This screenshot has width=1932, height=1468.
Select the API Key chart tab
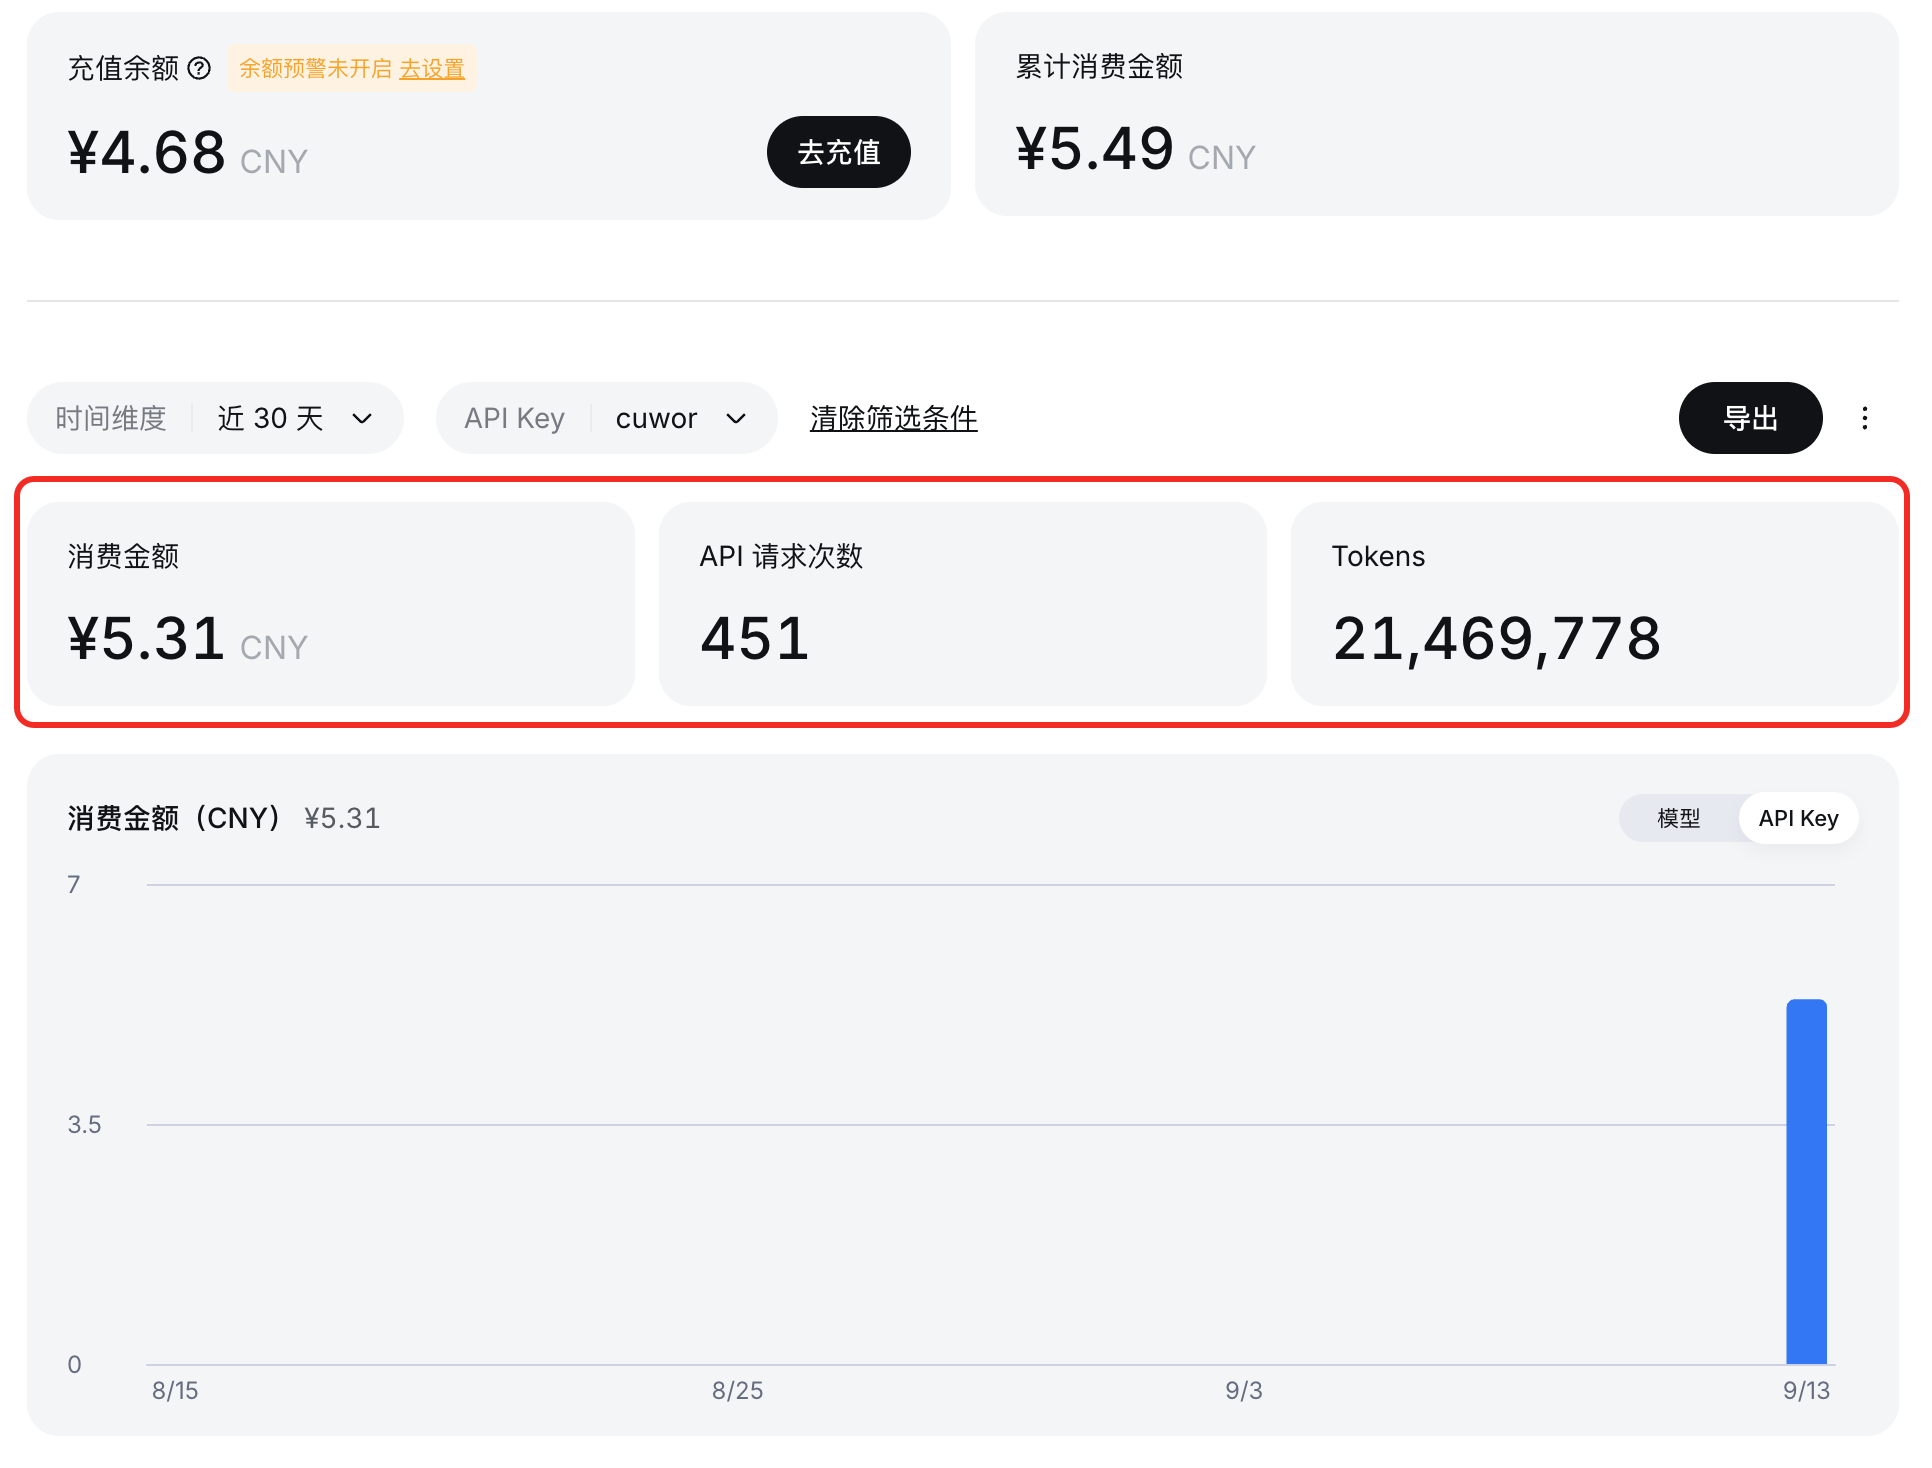click(1799, 818)
